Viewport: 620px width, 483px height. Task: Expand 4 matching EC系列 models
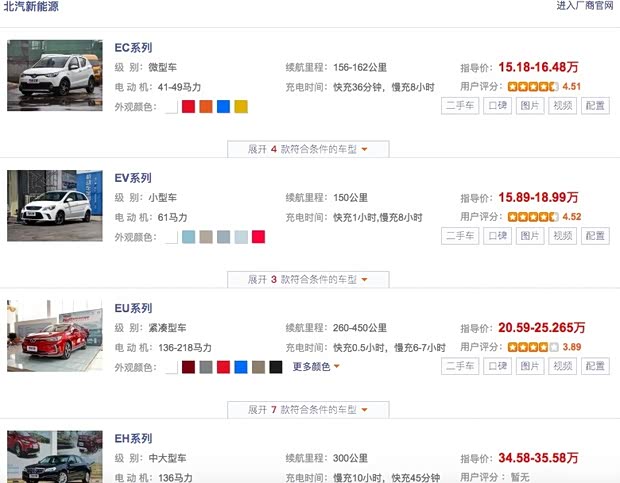point(308,149)
